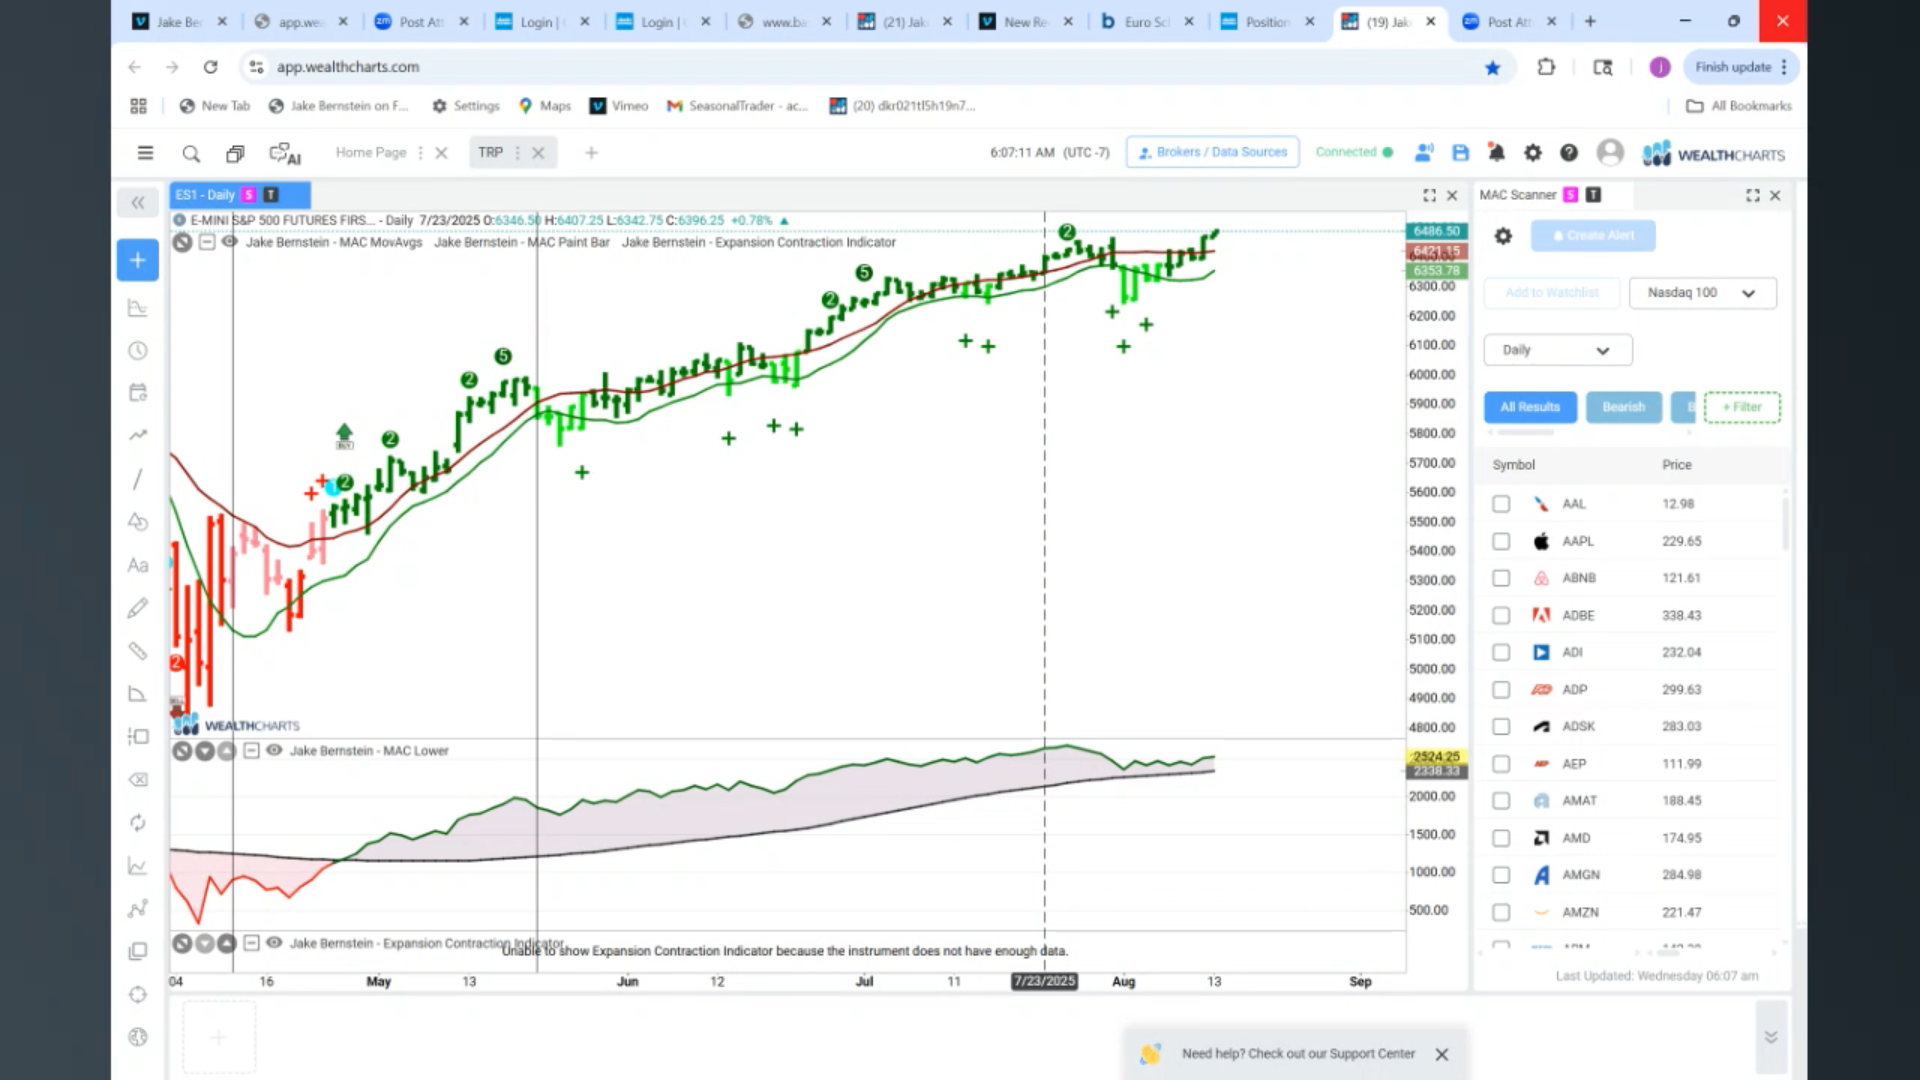The width and height of the screenshot is (1920, 1080).
Task: Maximize the MAC Scanner panel
Action: point(1753,195)
